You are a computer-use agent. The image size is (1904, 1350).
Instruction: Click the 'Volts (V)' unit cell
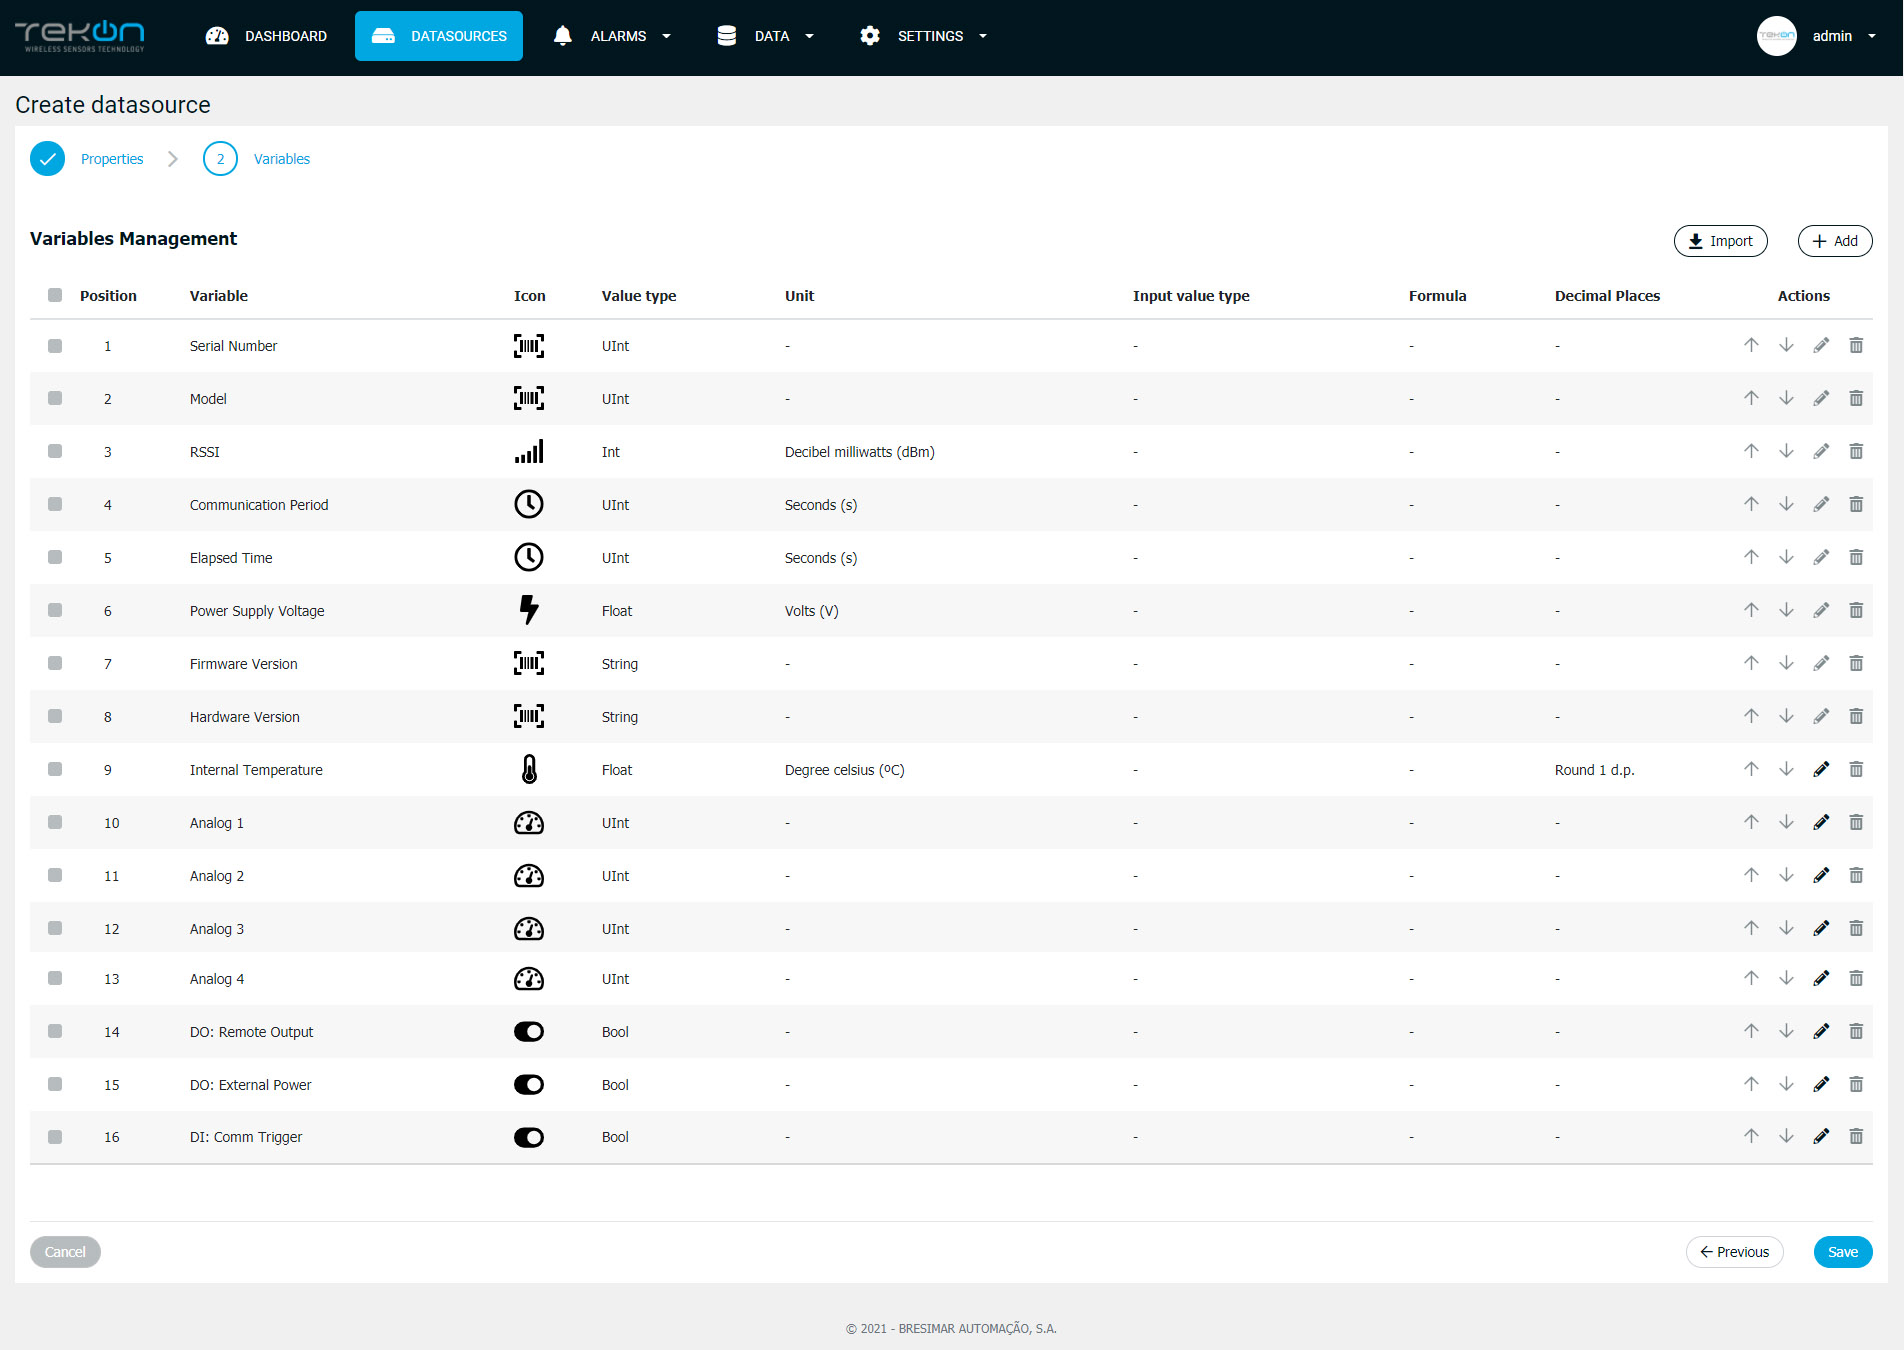point(811,611)
